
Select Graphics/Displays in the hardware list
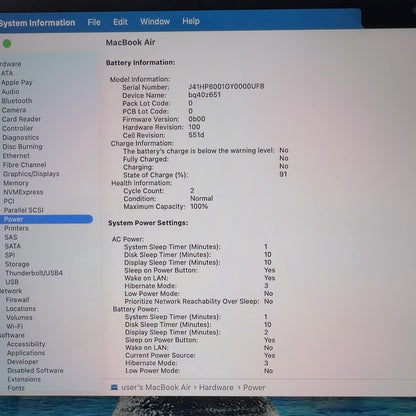click(x=31, y=174)
